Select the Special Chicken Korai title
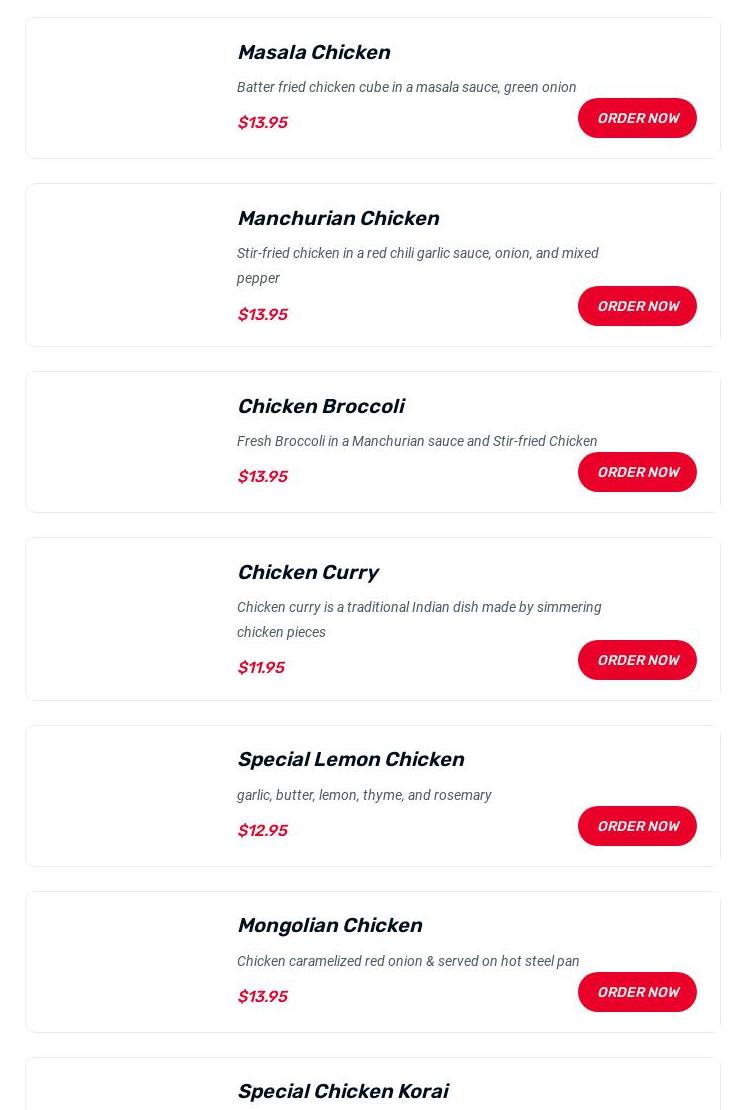The height and width of the screenshot is (1110, 745). pyautogui.click(x=342, y=1091)
